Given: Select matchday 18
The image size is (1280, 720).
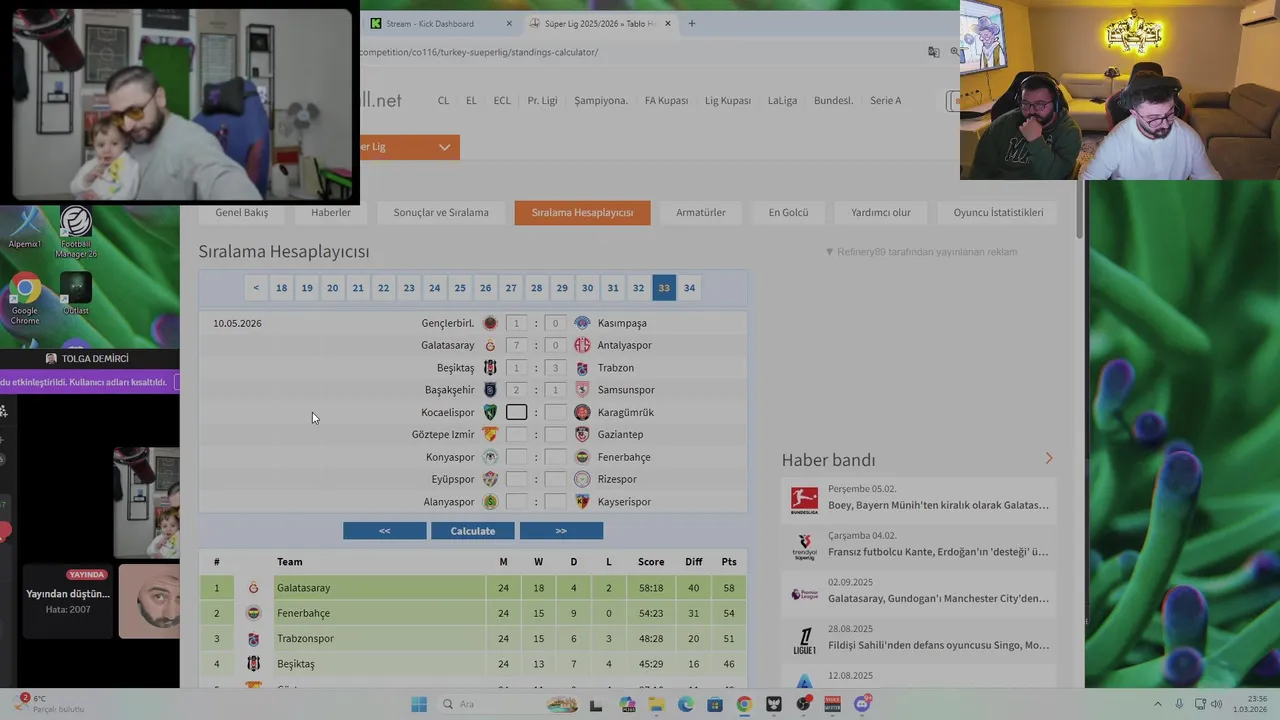Looking at the screenshot, I should coord(282,288).
